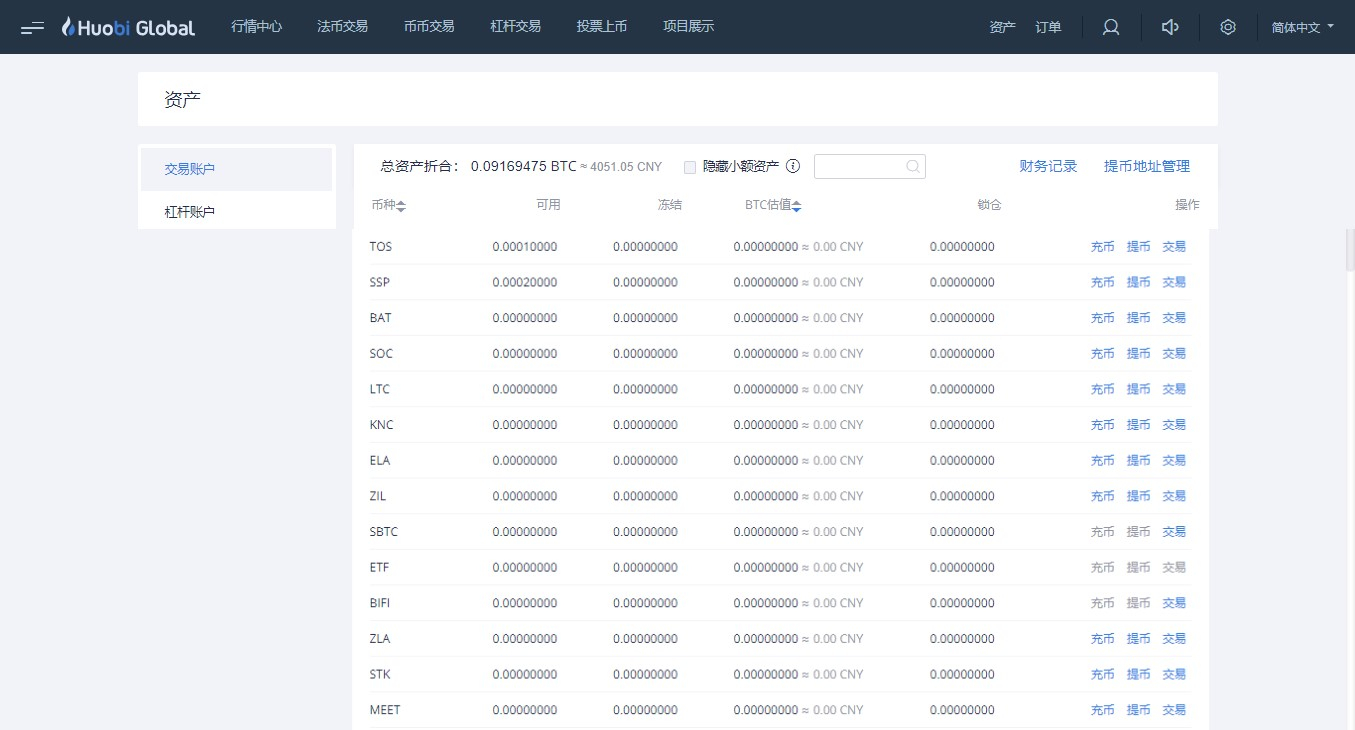Click 充币 for the LTC row
This screenshot has height=730, width=1355.
[1102, 389]
